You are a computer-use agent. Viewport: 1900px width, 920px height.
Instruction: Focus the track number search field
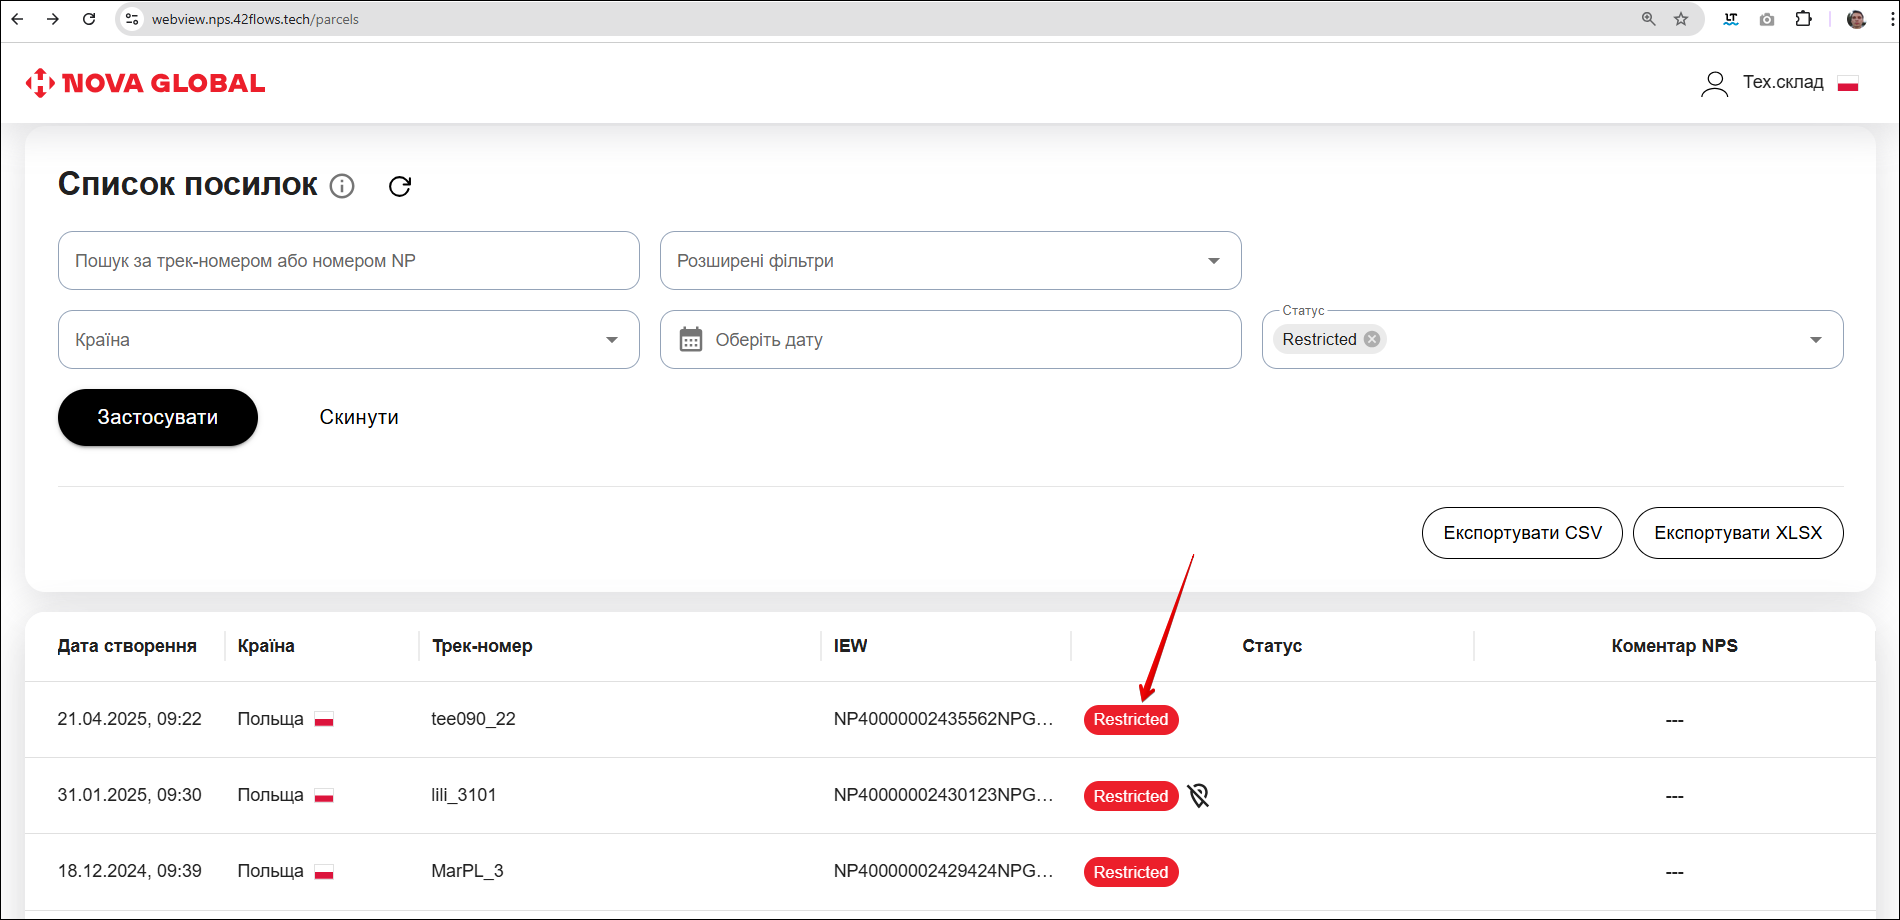click(x=348, y=261)
